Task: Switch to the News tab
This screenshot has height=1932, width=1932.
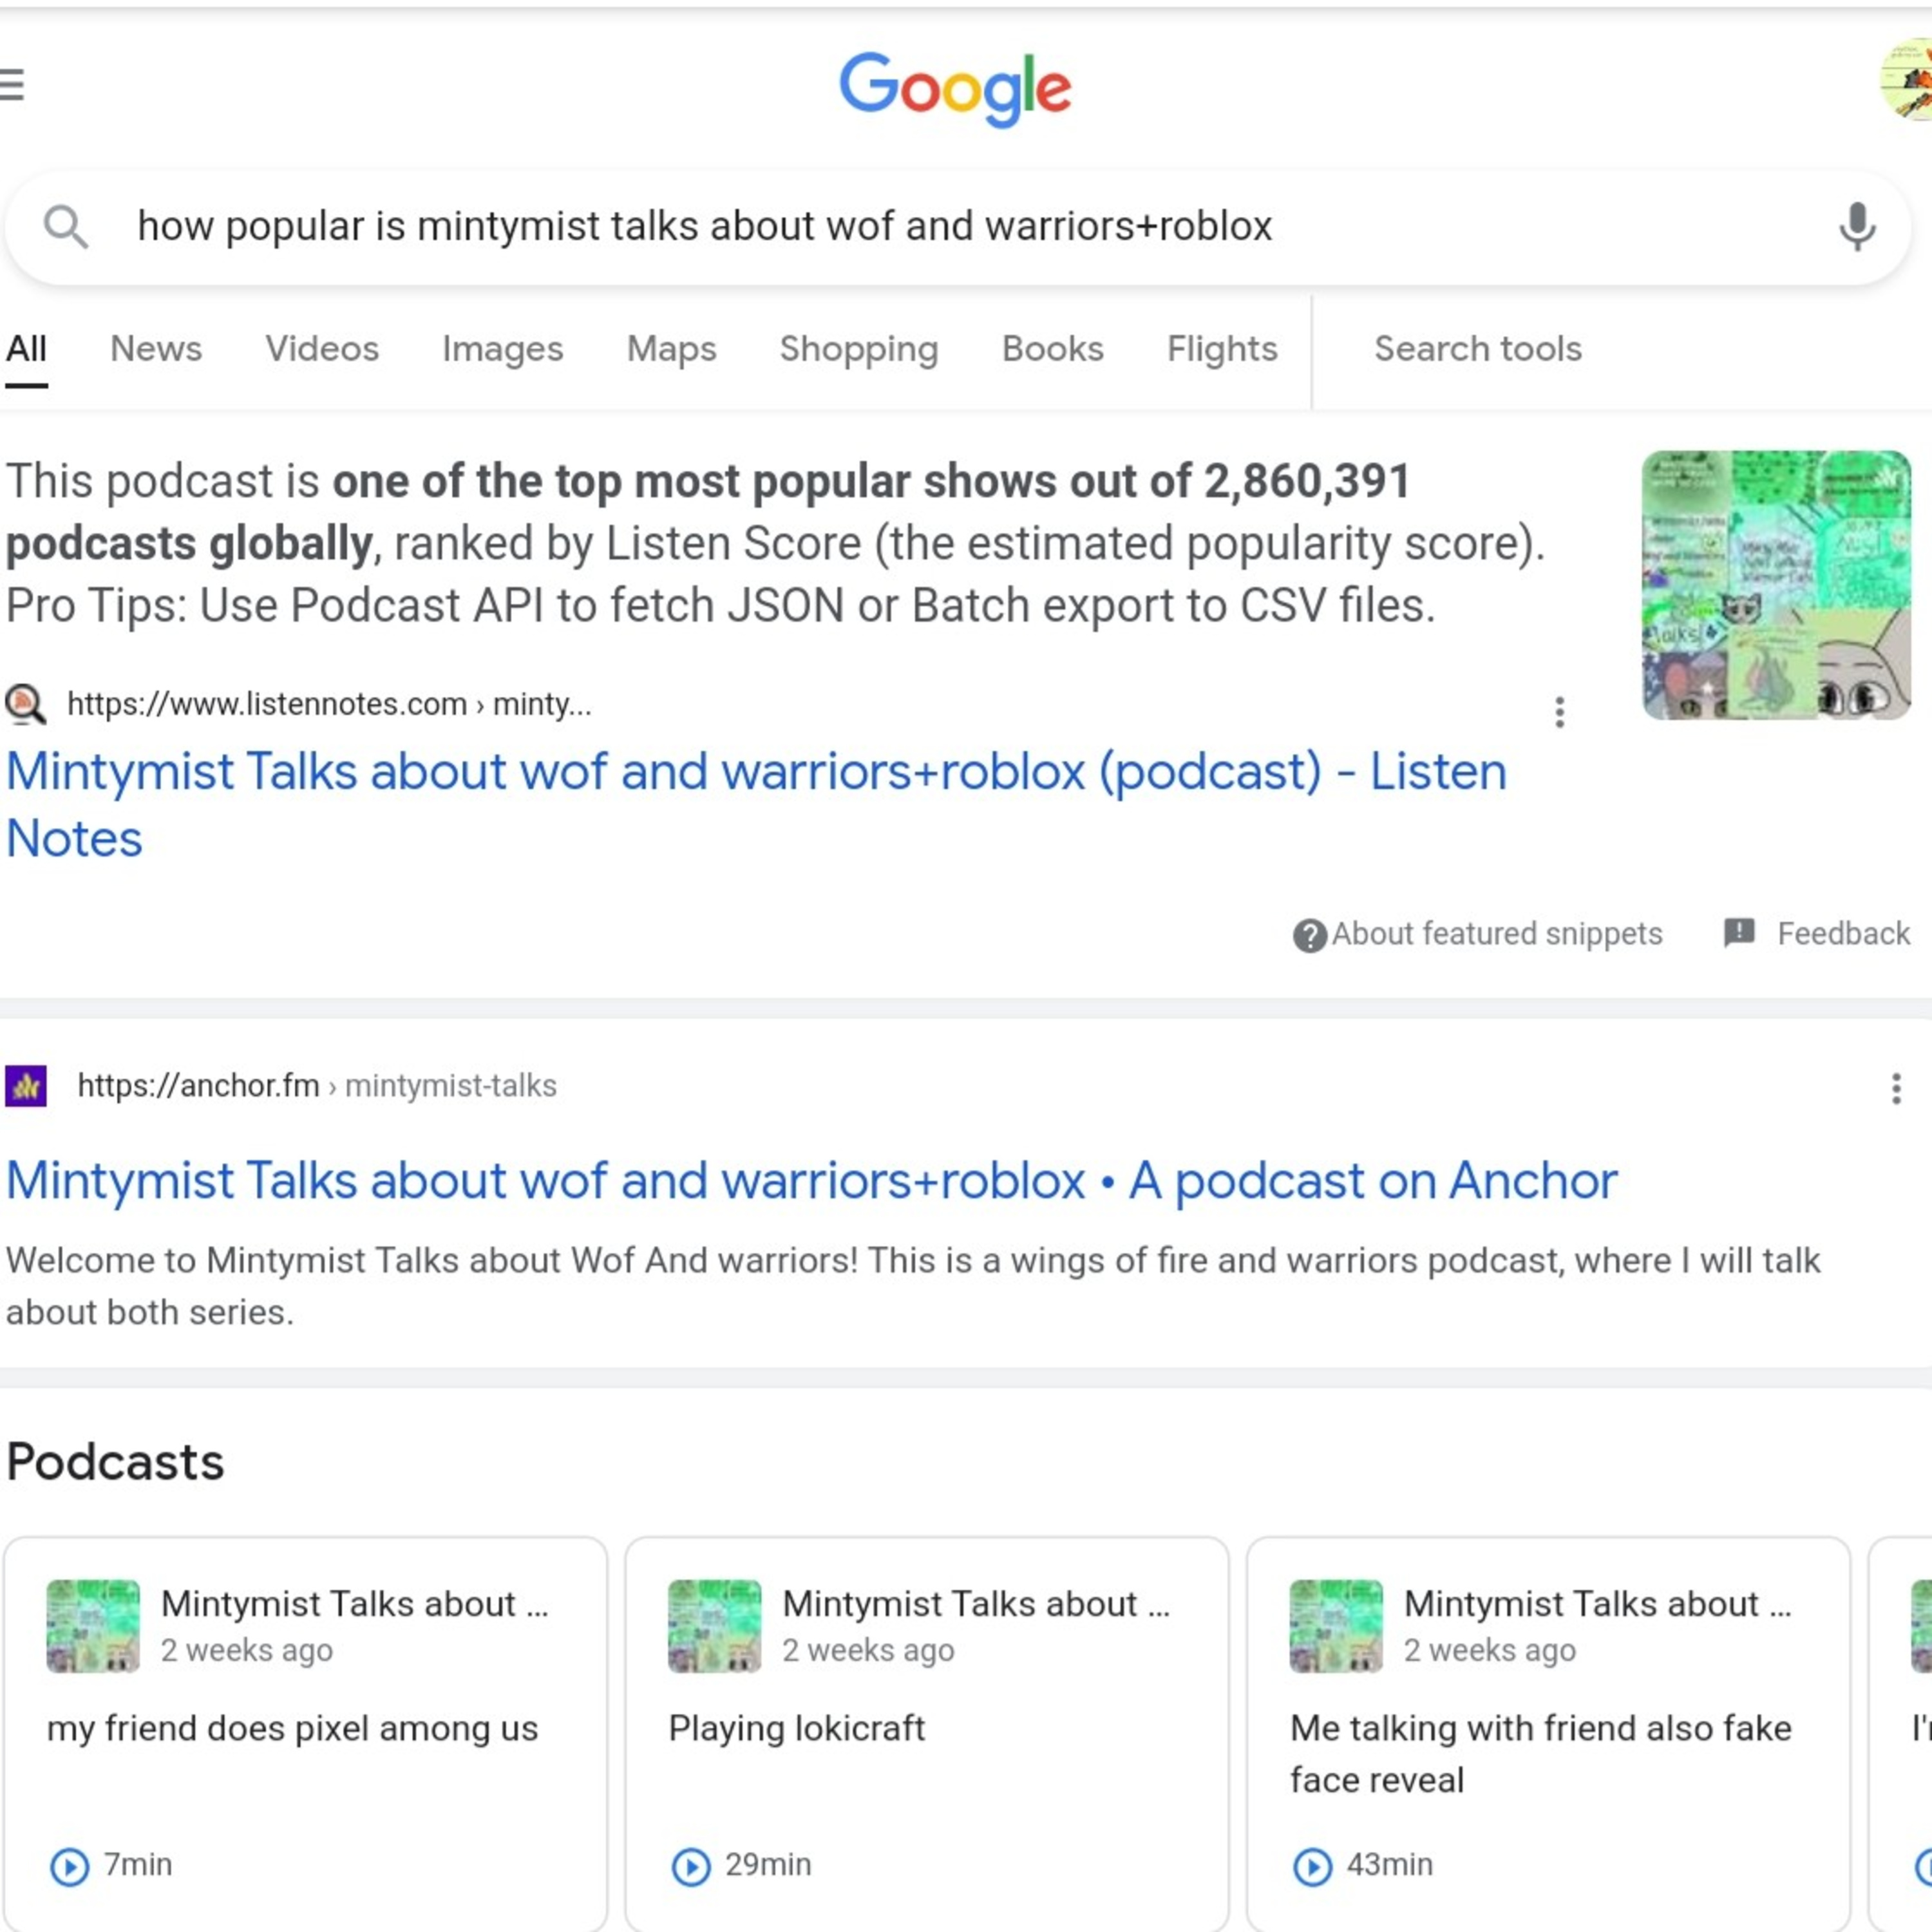Action: [156, 349]
